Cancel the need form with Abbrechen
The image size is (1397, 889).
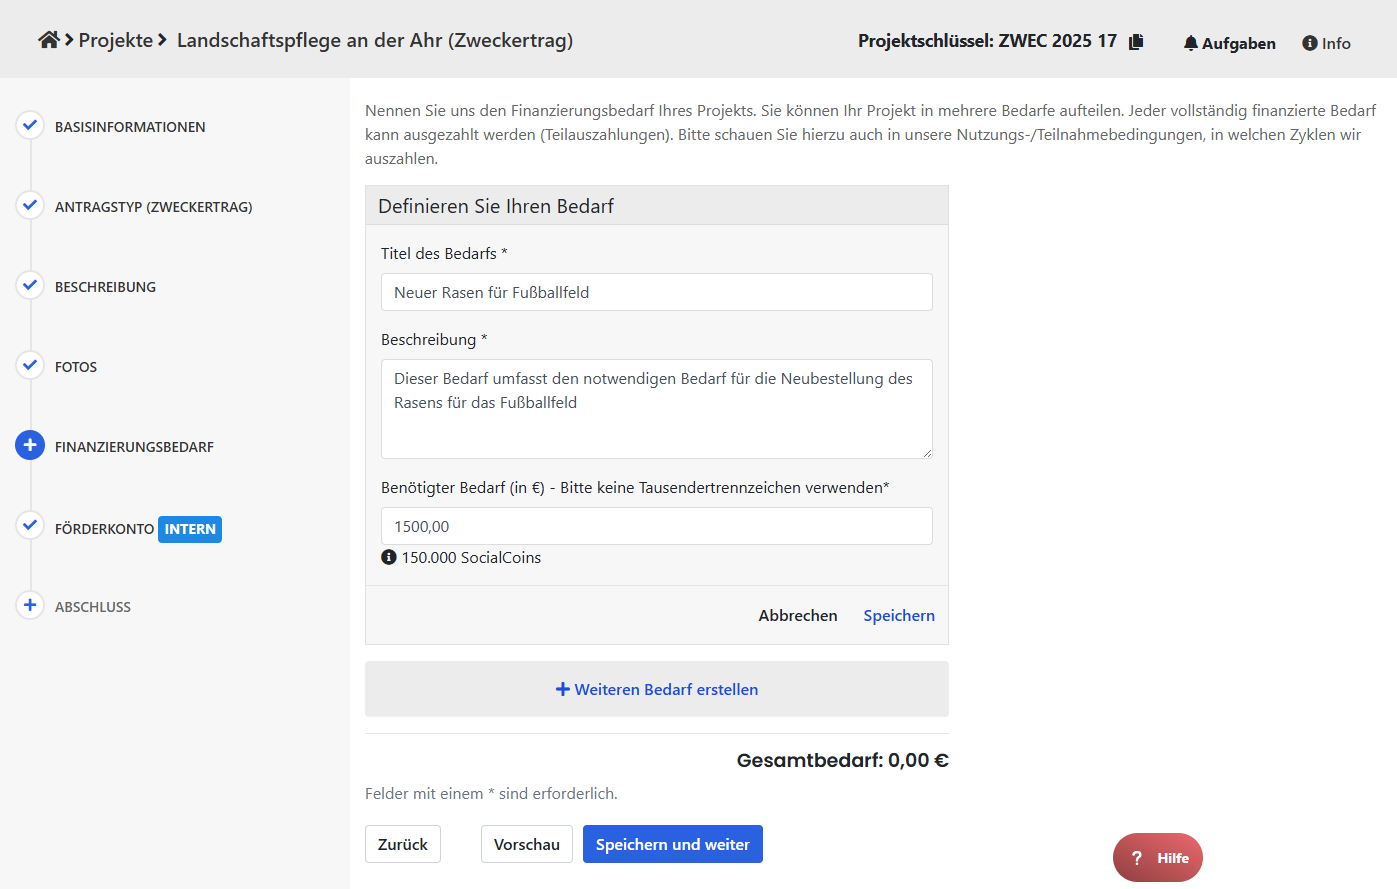(798, 615)
